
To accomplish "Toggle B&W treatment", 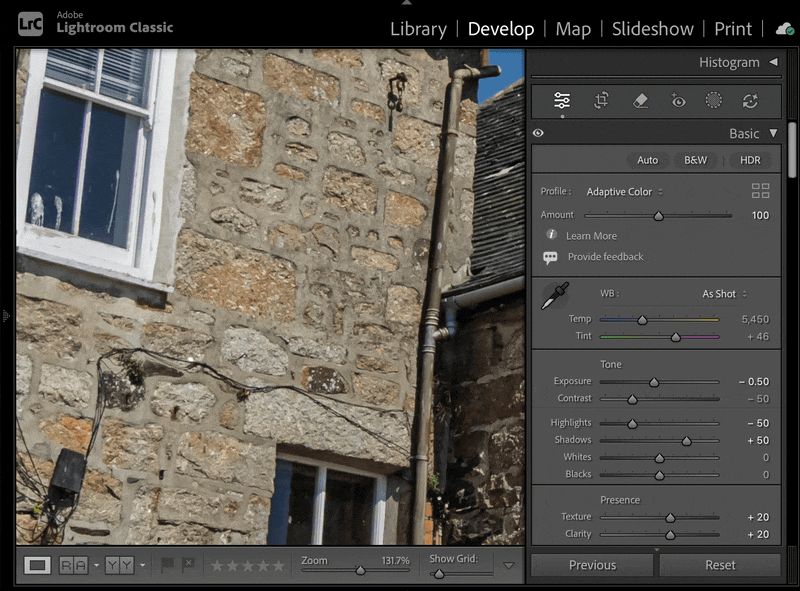I will pyautogui.click(x=695, y=160).
